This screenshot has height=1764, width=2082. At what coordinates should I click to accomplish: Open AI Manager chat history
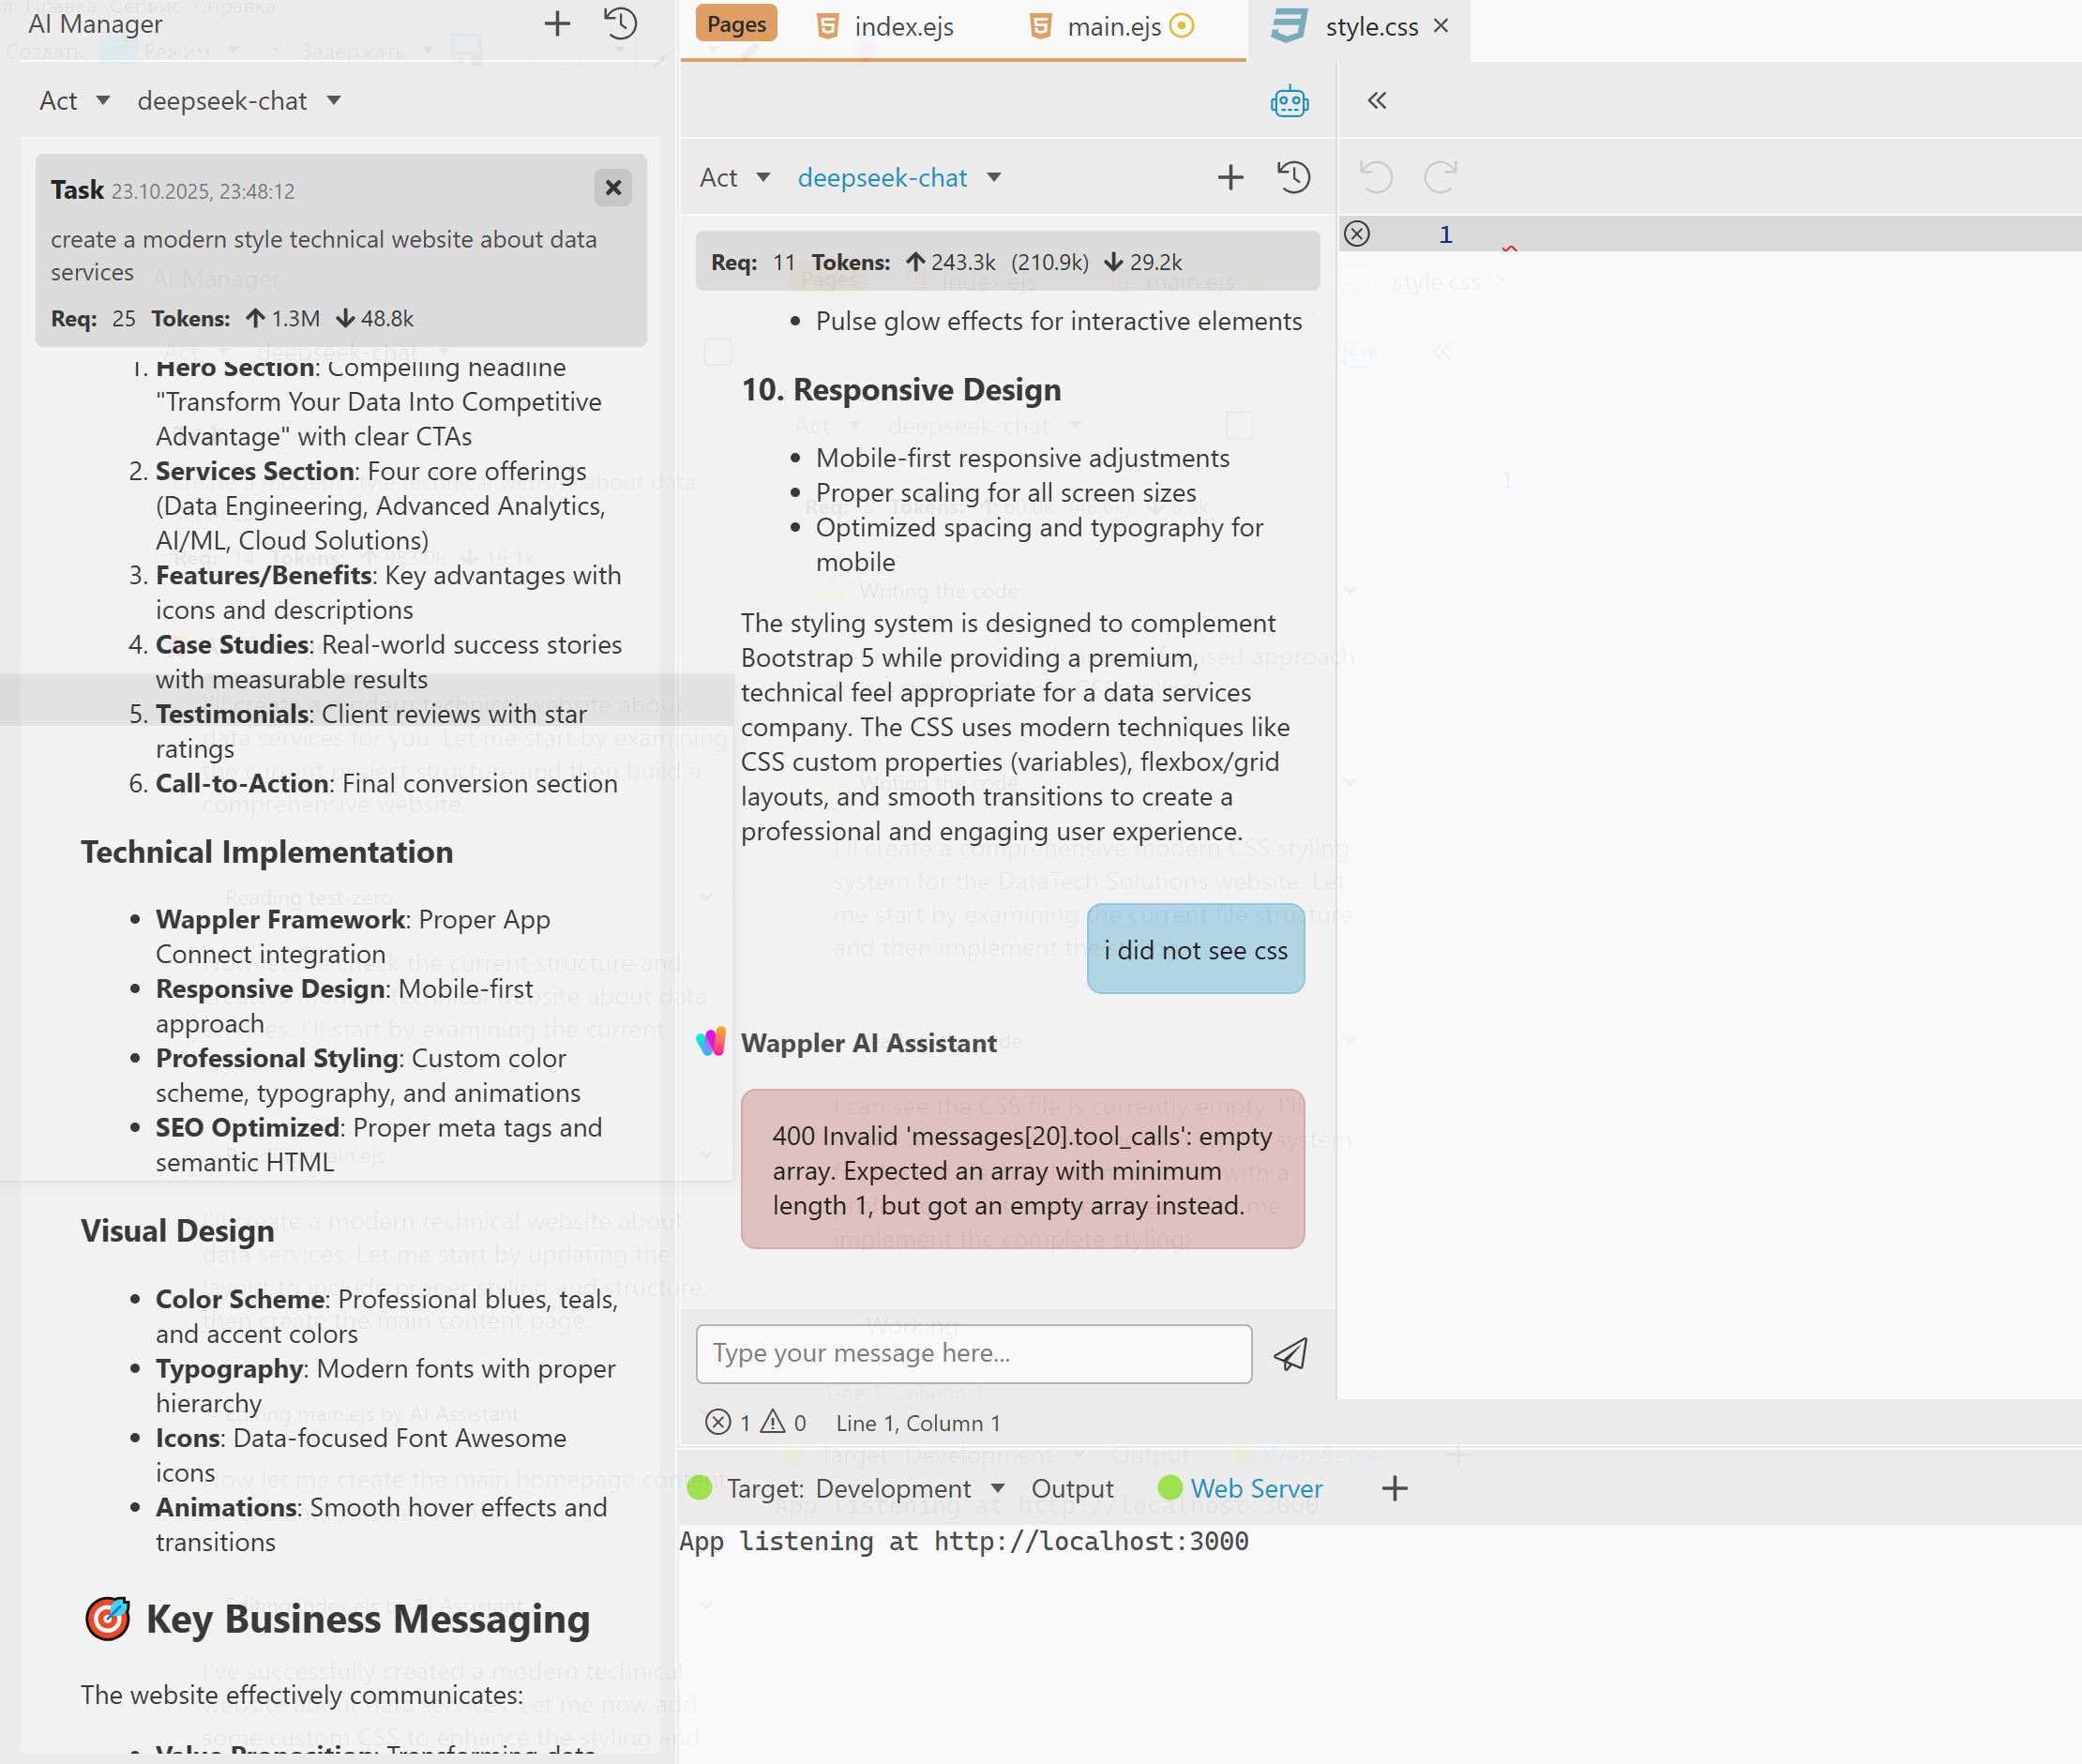pos(621,24)
